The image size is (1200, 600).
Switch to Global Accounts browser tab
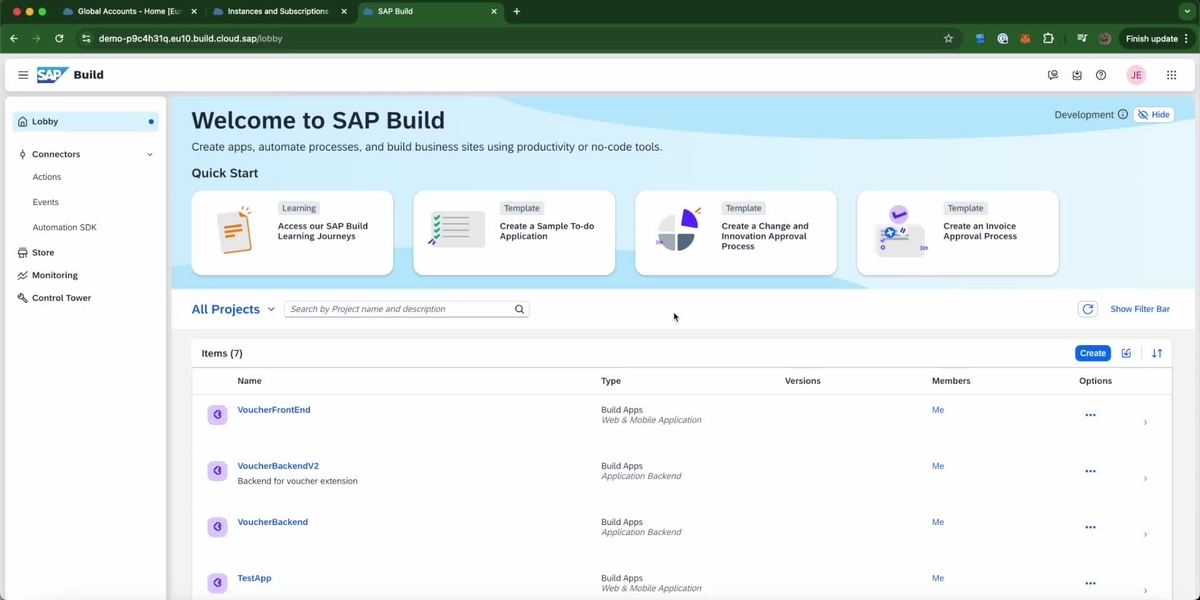coord(129,12)
